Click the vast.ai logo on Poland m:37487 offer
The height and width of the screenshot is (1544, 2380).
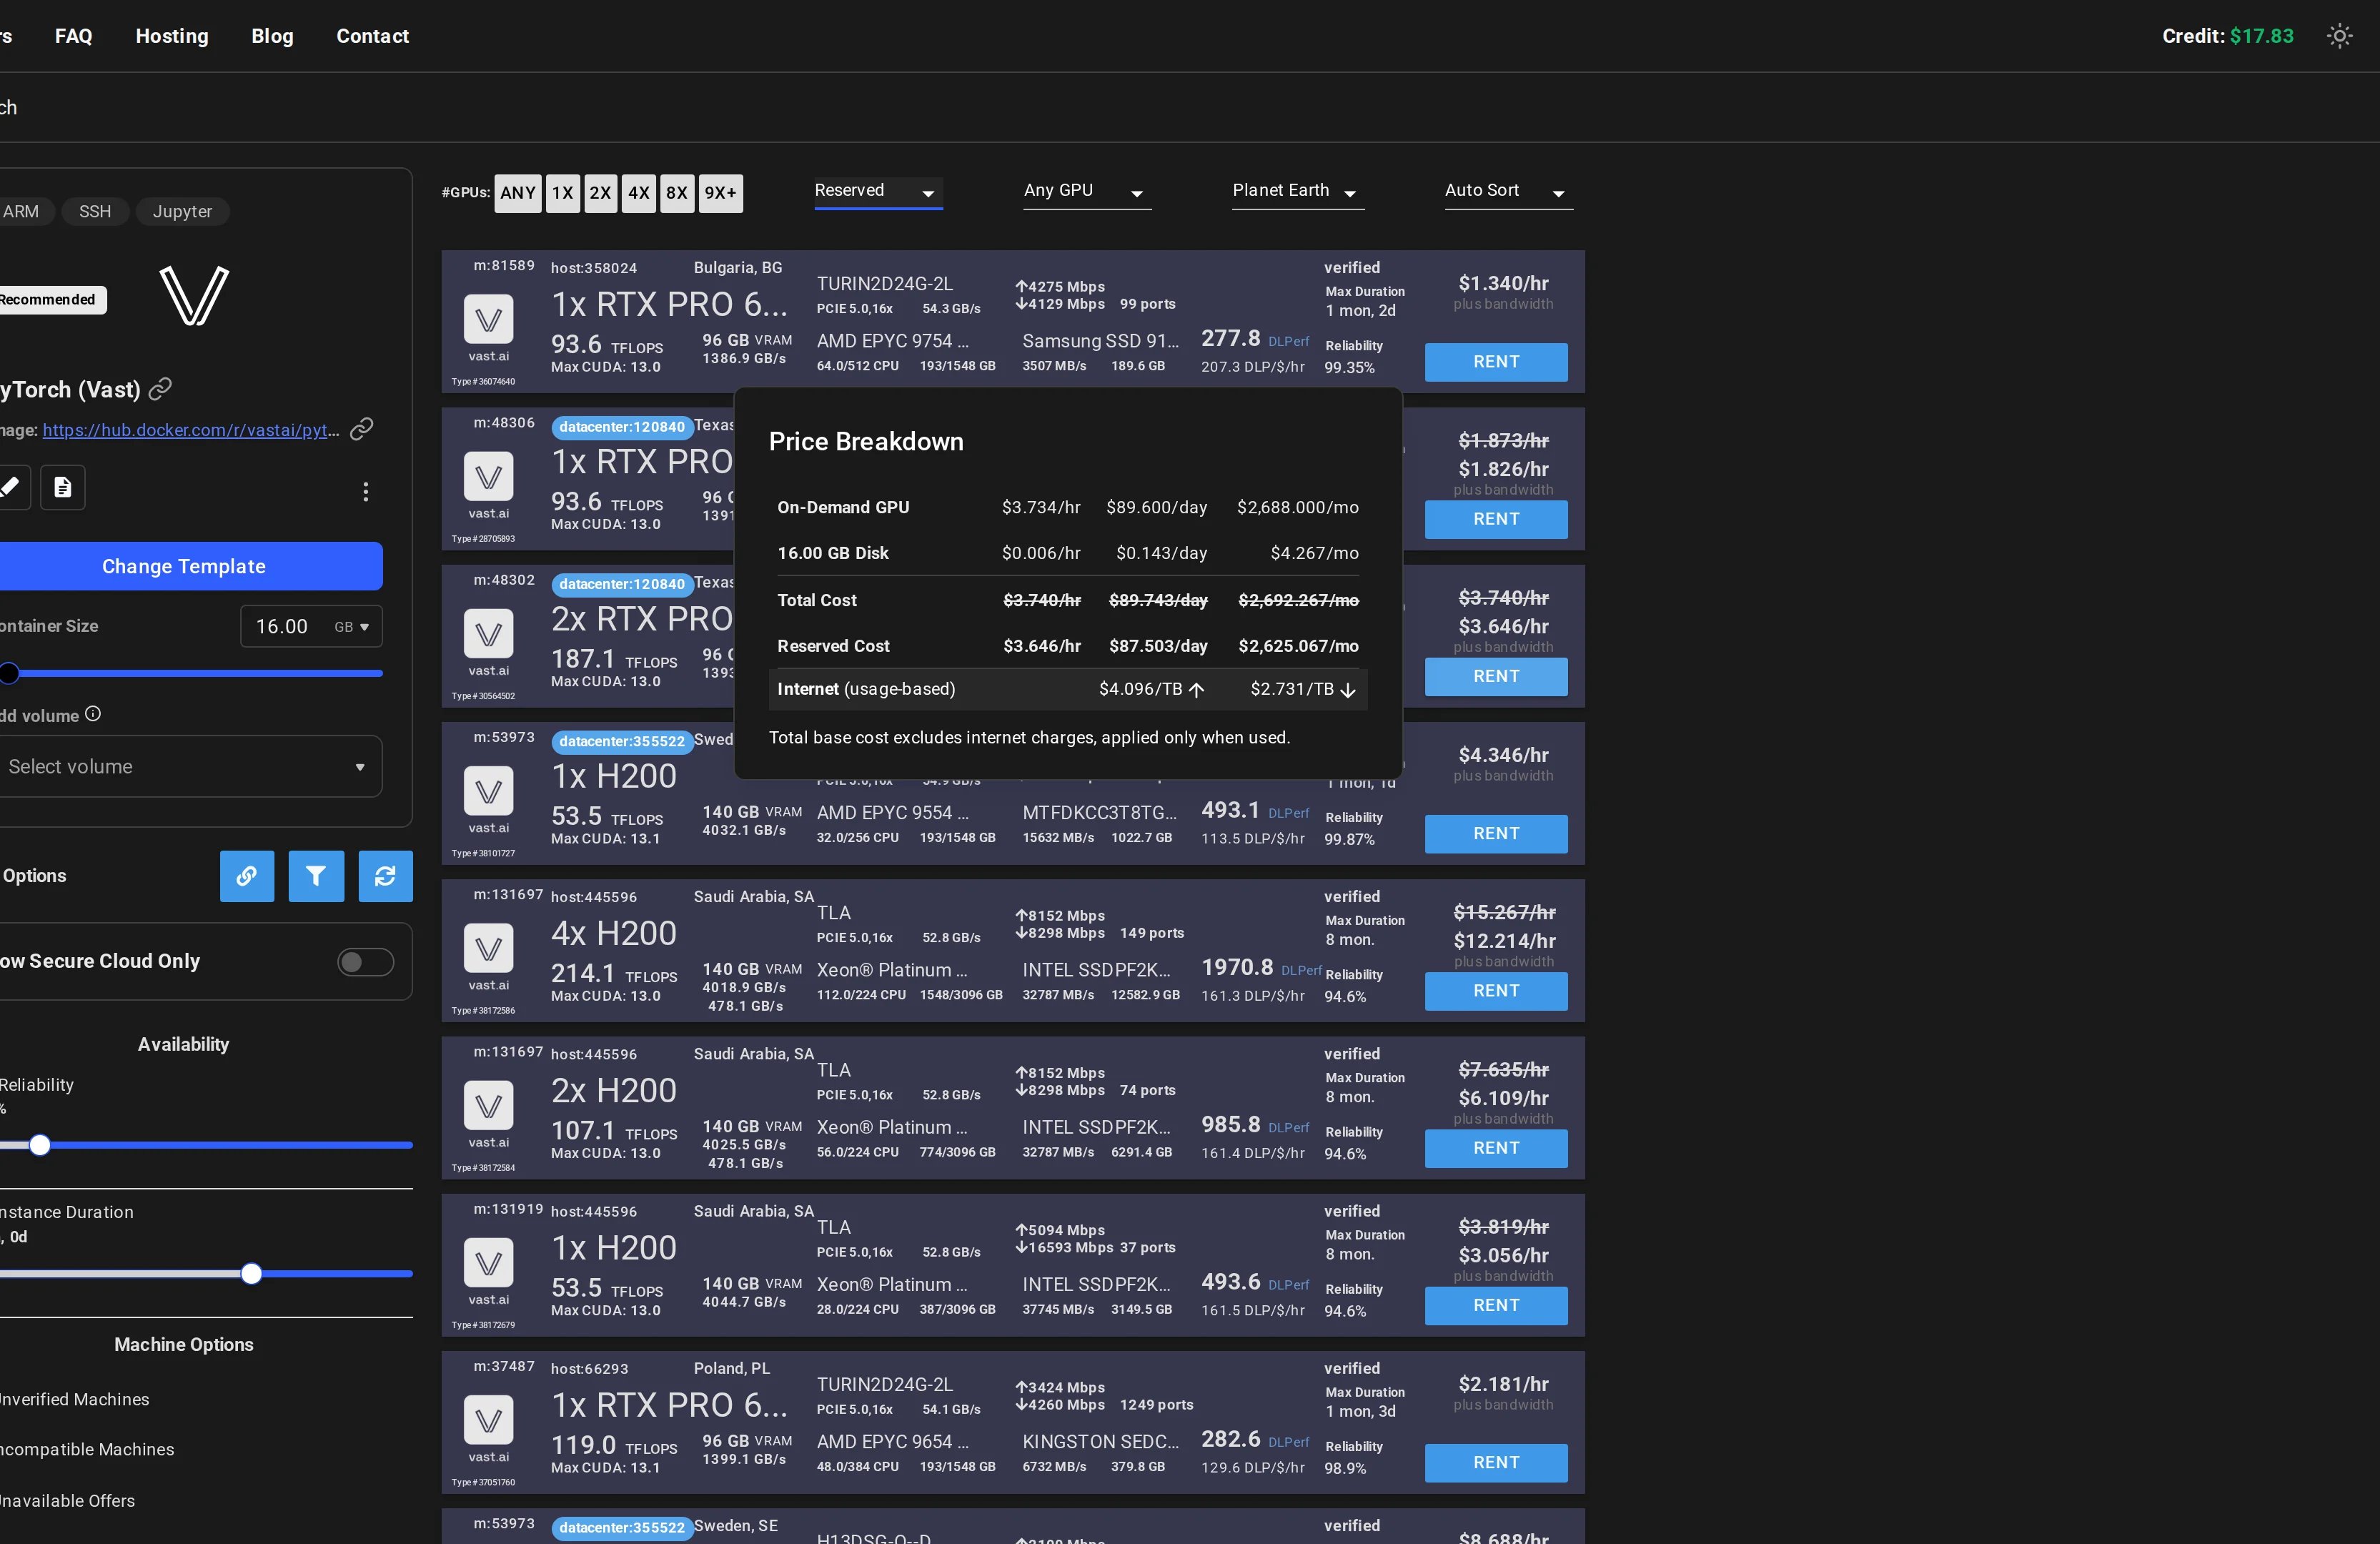pos(488,1420)
